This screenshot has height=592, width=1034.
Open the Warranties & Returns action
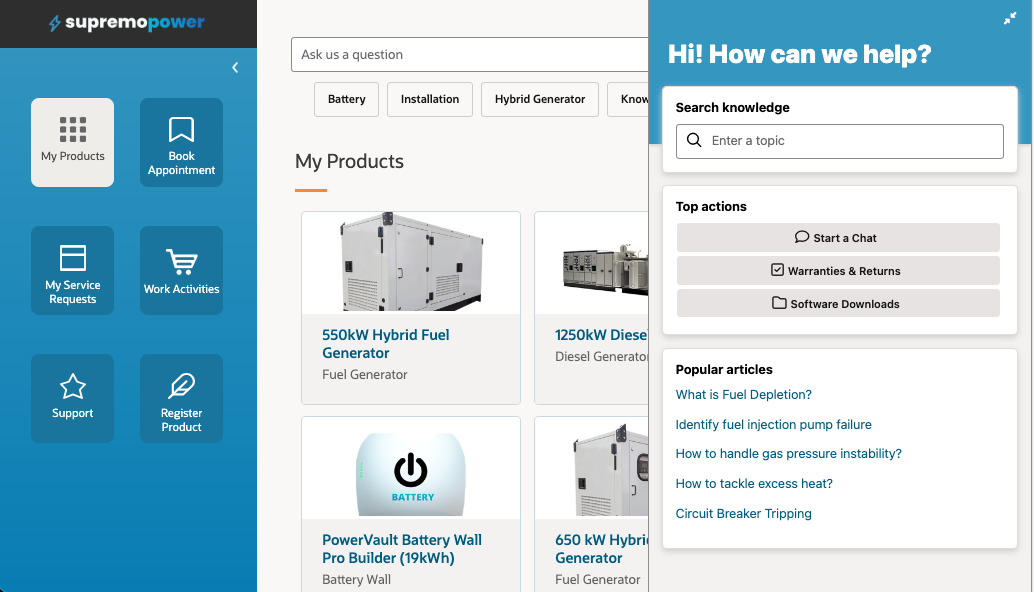pyautogui.click(x=838, y=270)
